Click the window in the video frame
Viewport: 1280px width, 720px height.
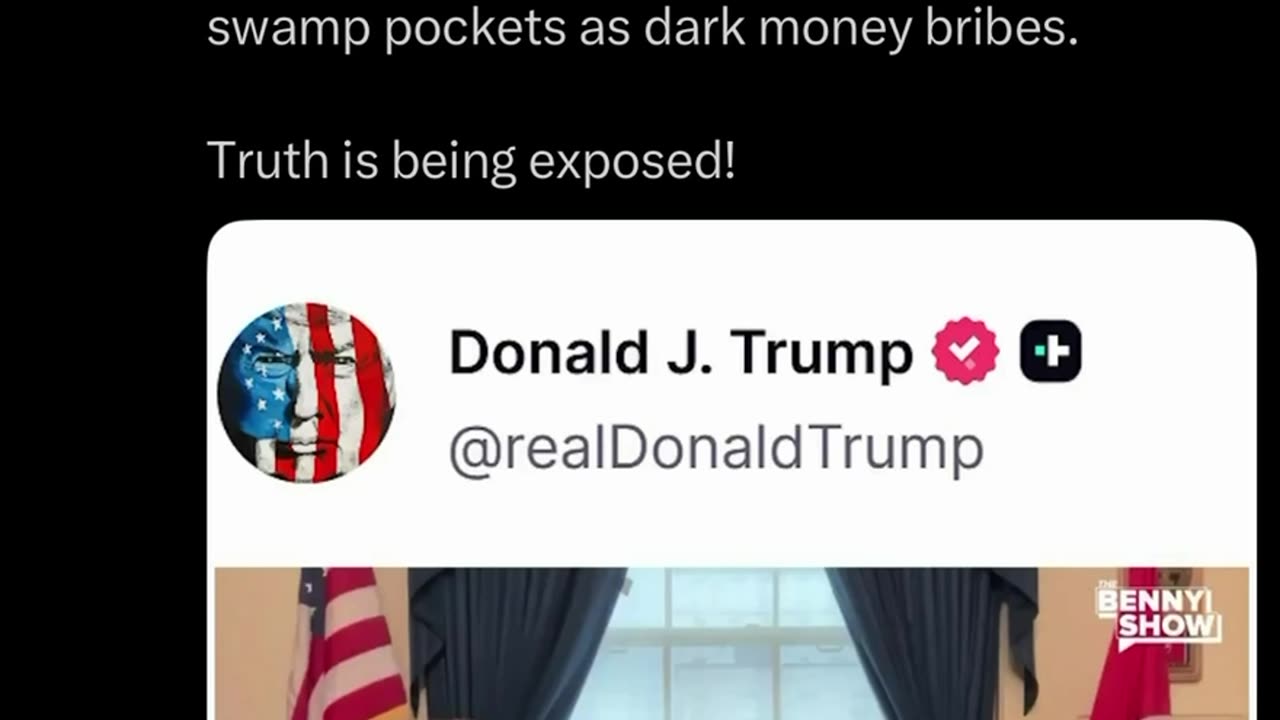(727, 644)
